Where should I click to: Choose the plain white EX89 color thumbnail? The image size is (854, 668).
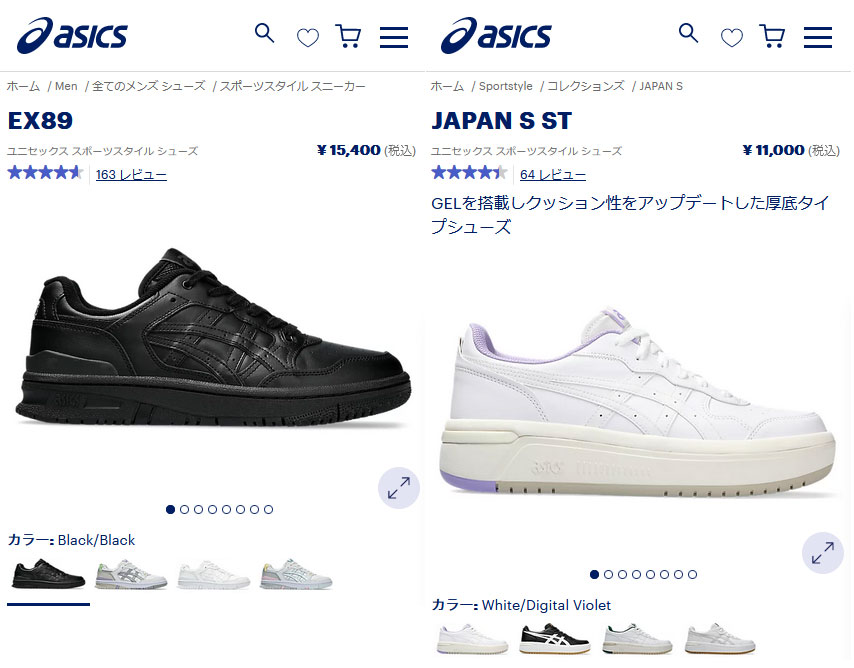click(x=214, y=574)
